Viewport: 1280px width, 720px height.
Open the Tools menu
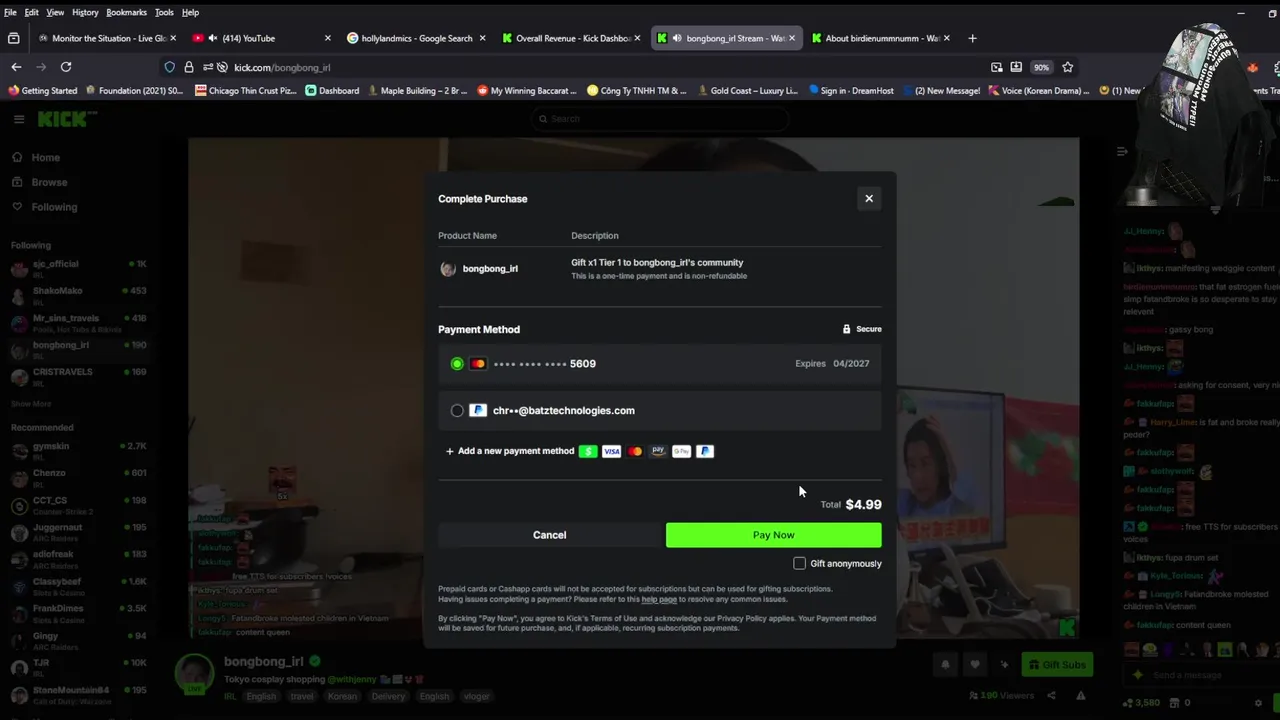164,12
